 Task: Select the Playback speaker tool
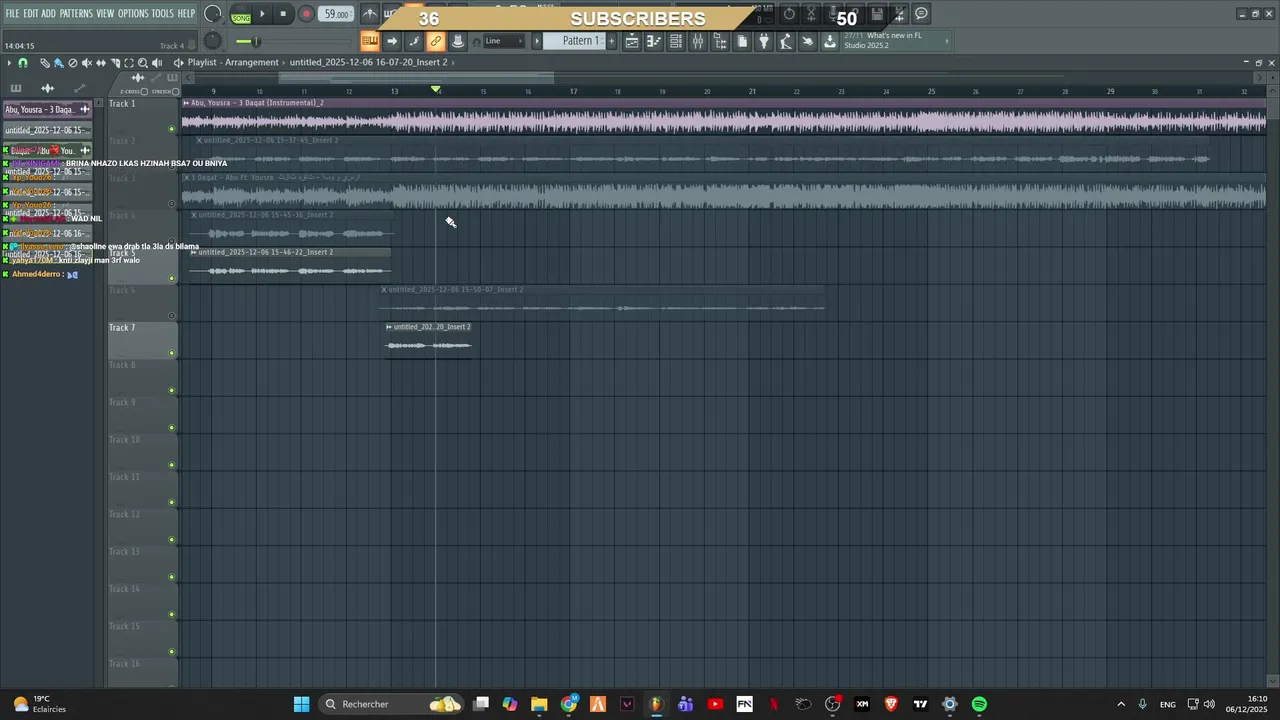point(157,63)
